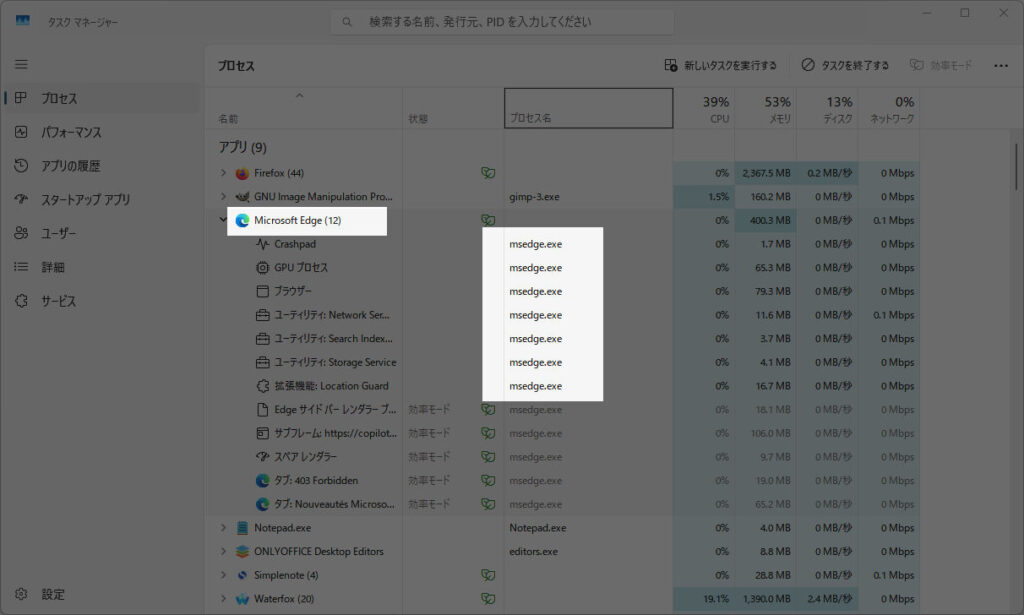
Task: Open the three-dot more options menu
Action: click(x=1000, y=65)
